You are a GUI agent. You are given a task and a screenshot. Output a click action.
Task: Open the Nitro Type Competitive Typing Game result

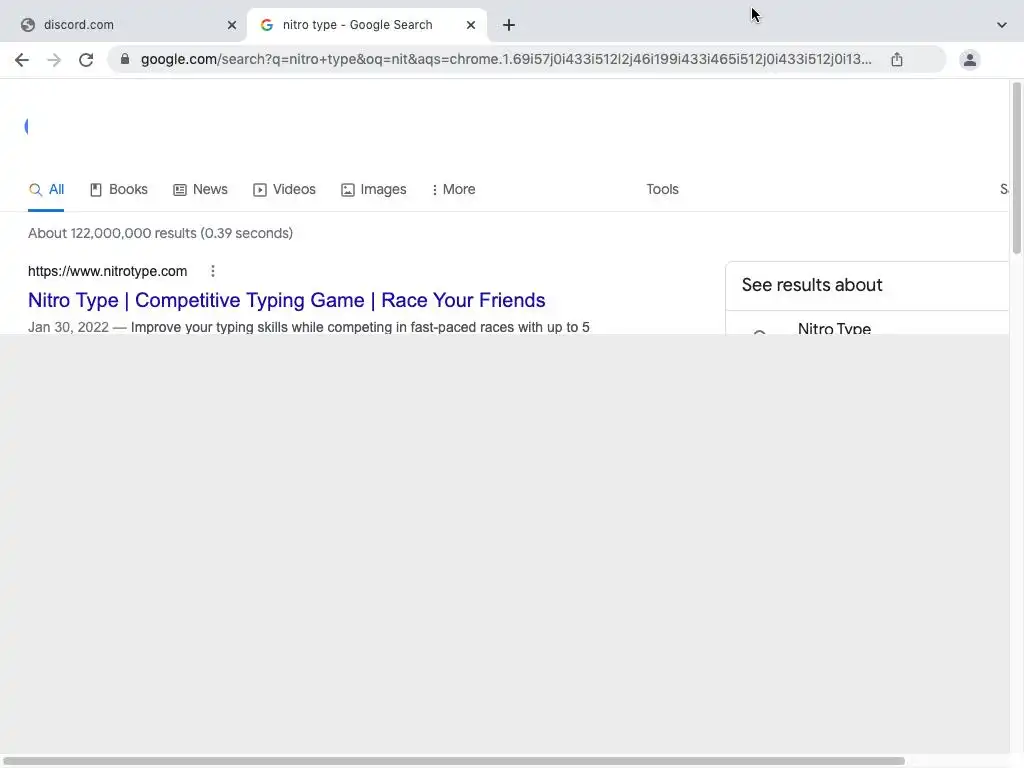click(x=287, y=300)
